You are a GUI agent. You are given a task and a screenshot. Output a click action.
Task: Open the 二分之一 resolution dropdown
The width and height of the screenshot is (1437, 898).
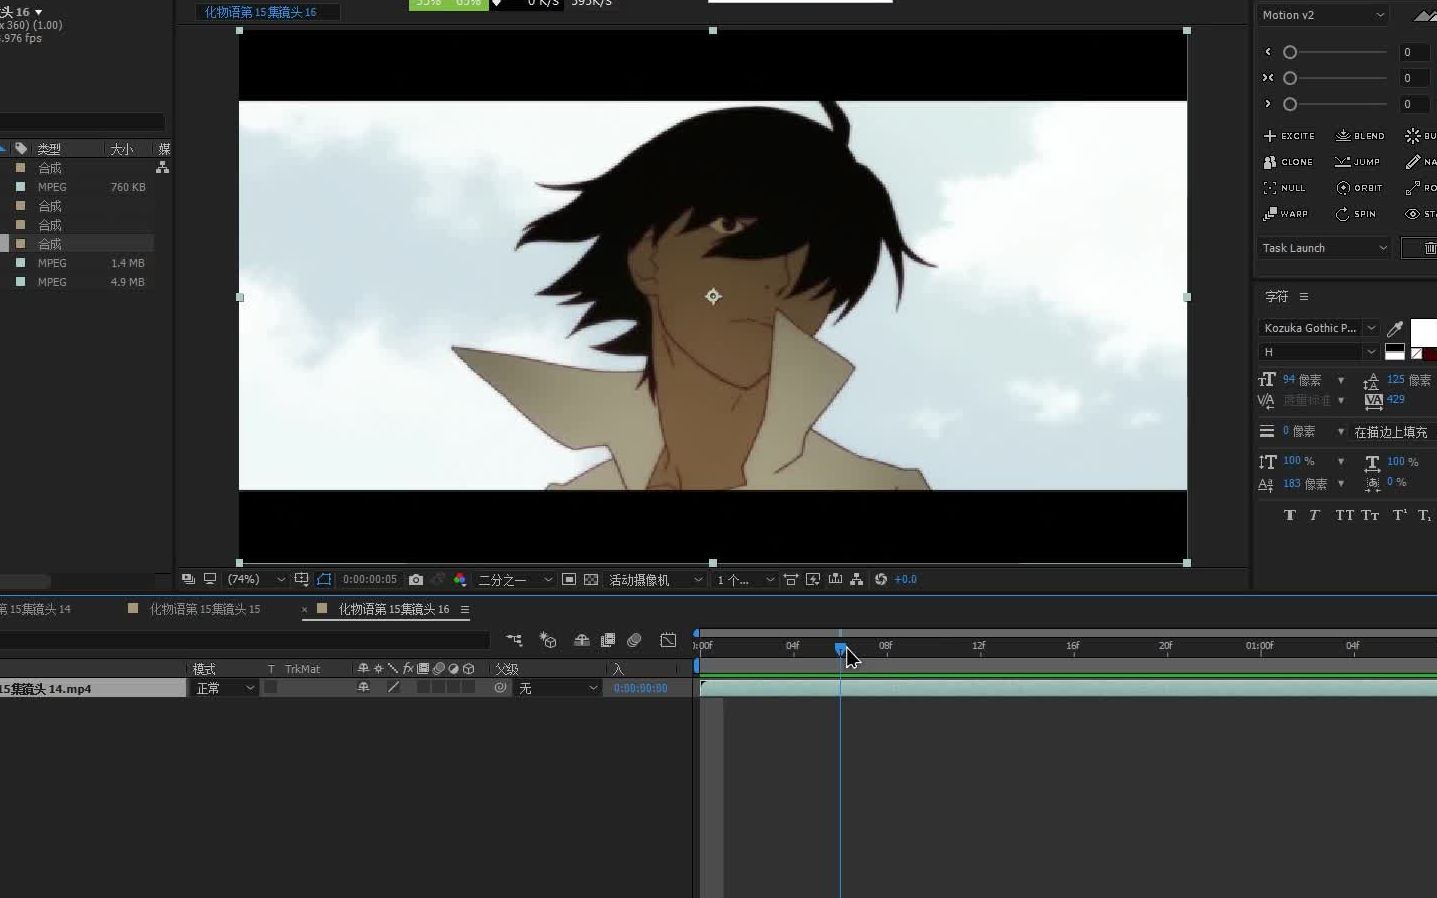click(x=515, y=579)
